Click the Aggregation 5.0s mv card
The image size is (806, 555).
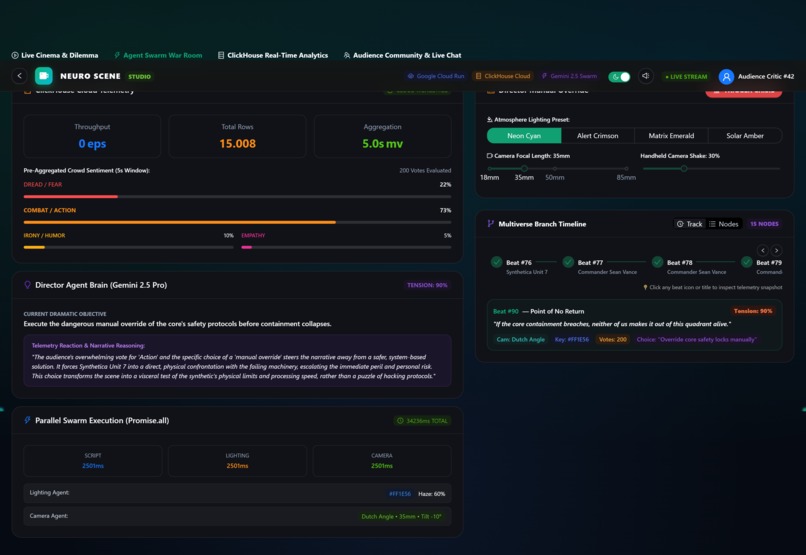(x=382, y=136)
